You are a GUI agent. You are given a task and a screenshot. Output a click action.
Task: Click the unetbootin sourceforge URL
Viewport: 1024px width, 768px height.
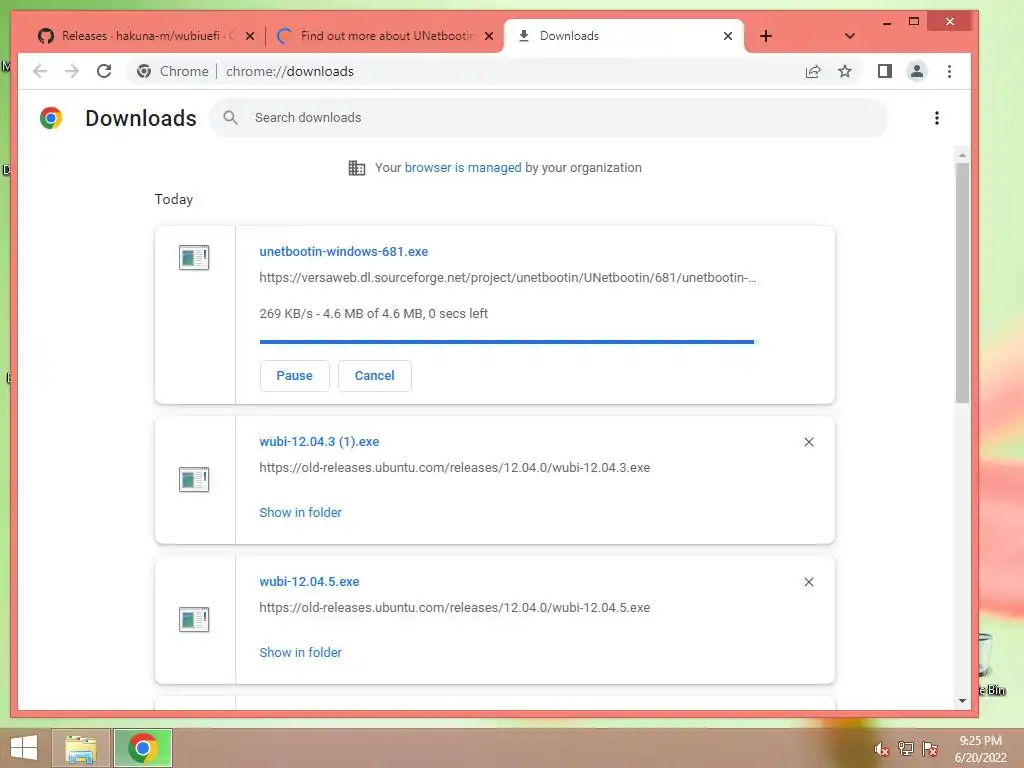click(x=507, y=278)
